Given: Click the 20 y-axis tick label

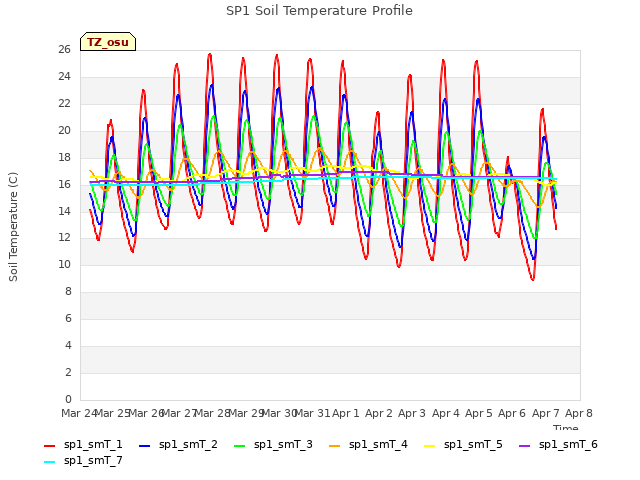Looking at the screenshot, I should pos(64,131).
